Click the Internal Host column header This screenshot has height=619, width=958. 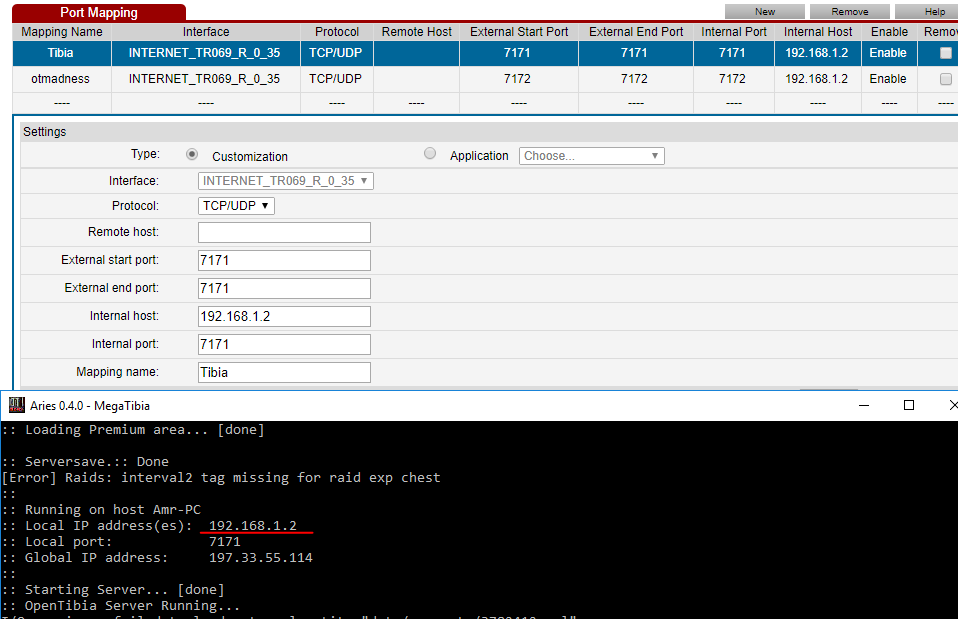[x=818, y=32]
